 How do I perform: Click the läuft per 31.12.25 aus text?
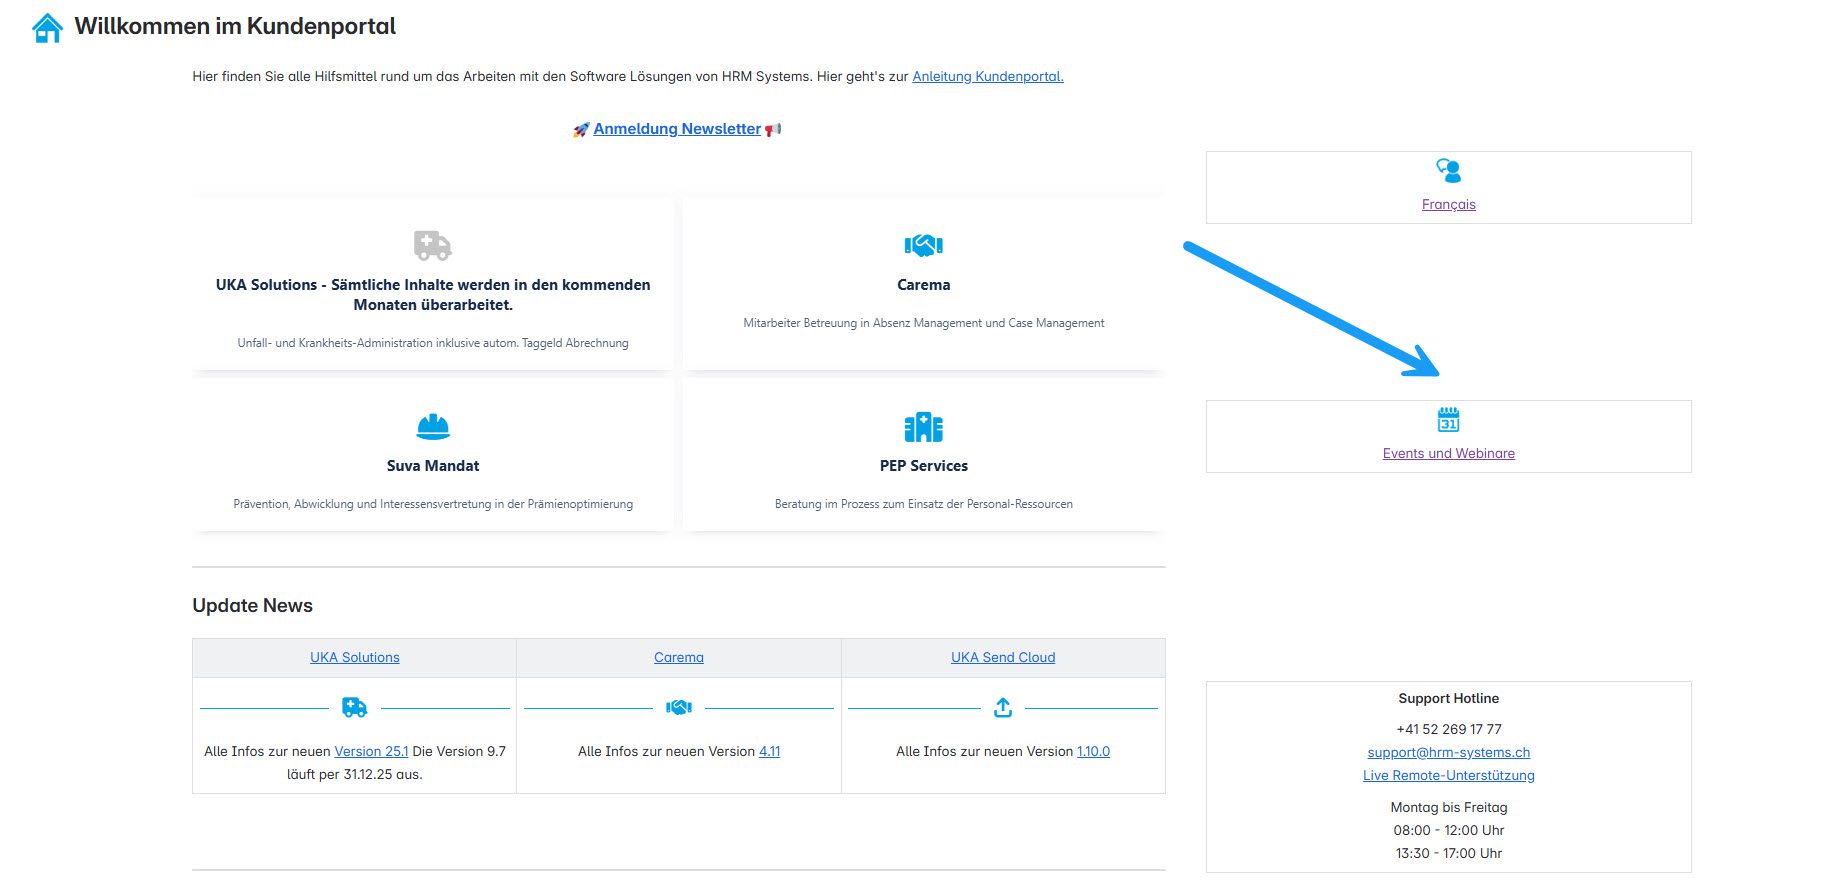355,774
